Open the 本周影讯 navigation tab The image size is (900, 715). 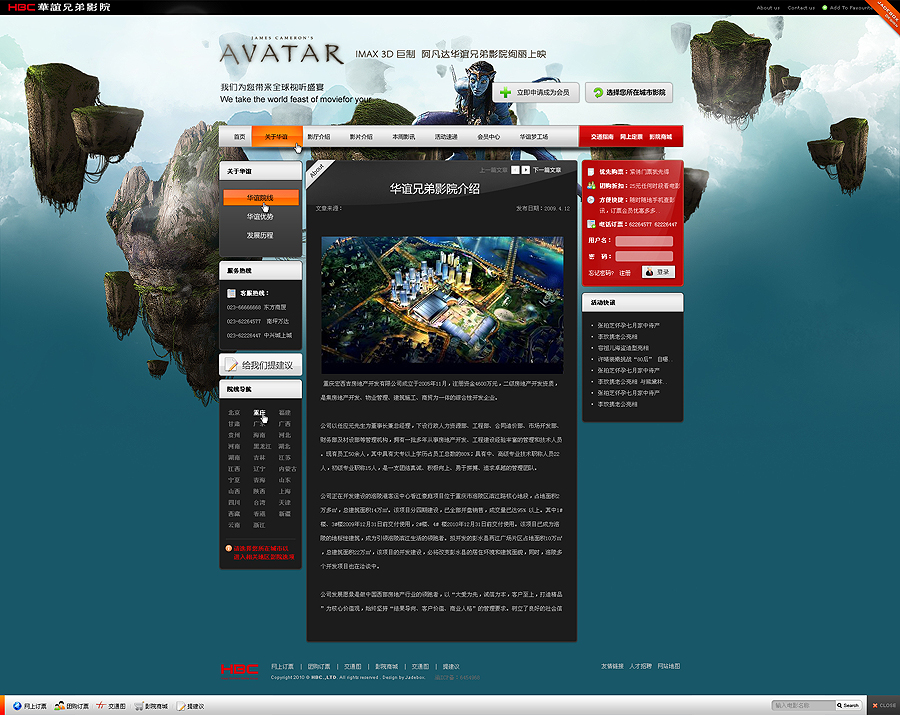point(404,137)
